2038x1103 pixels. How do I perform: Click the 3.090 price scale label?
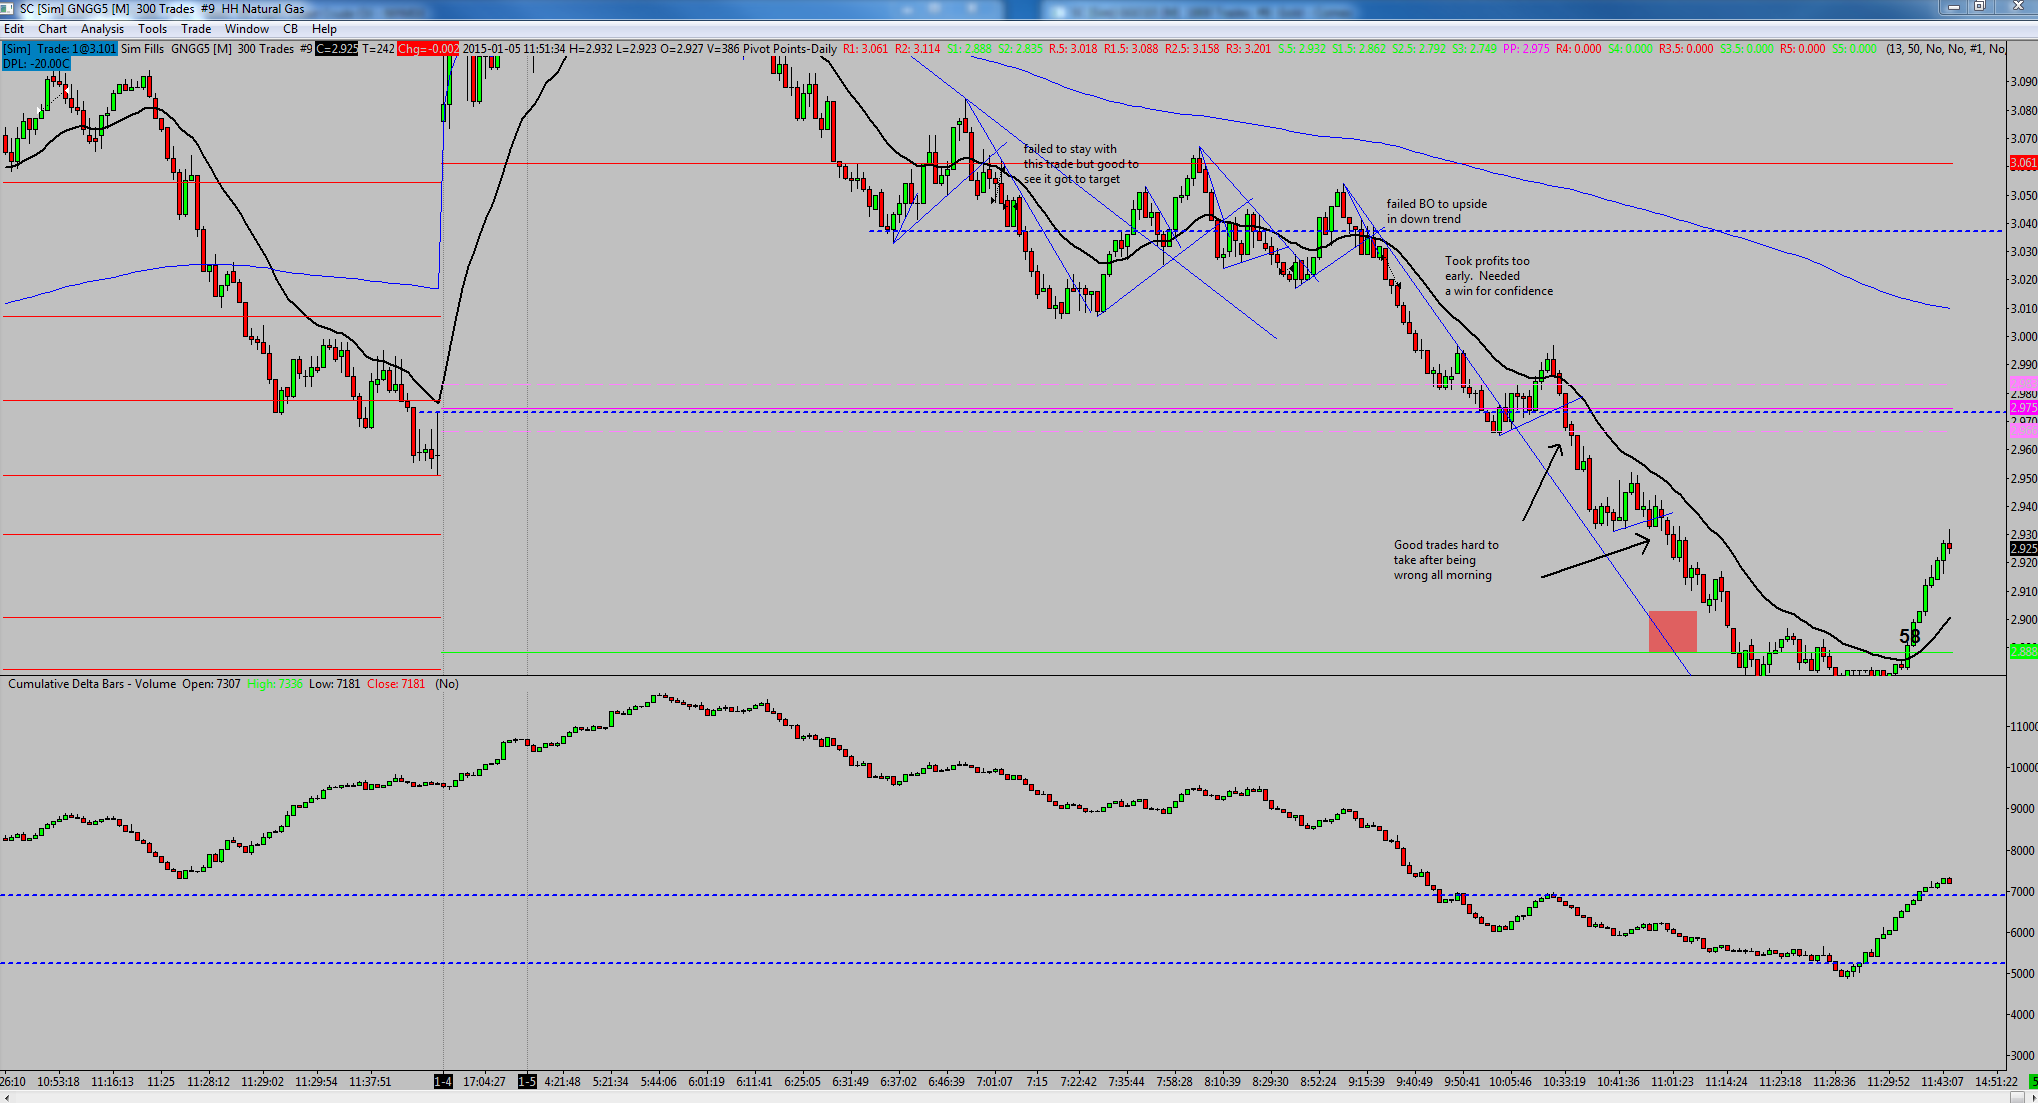[2023, 82]
